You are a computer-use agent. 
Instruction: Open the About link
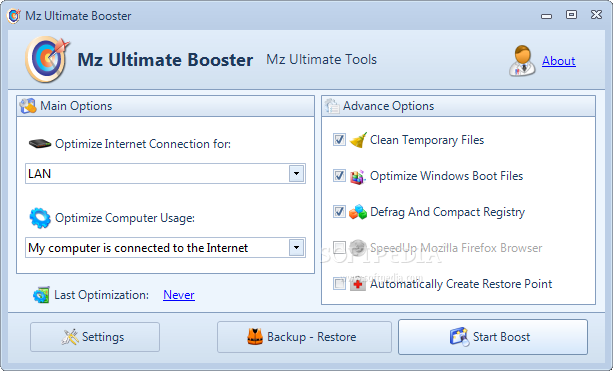[x=559, y=61]
